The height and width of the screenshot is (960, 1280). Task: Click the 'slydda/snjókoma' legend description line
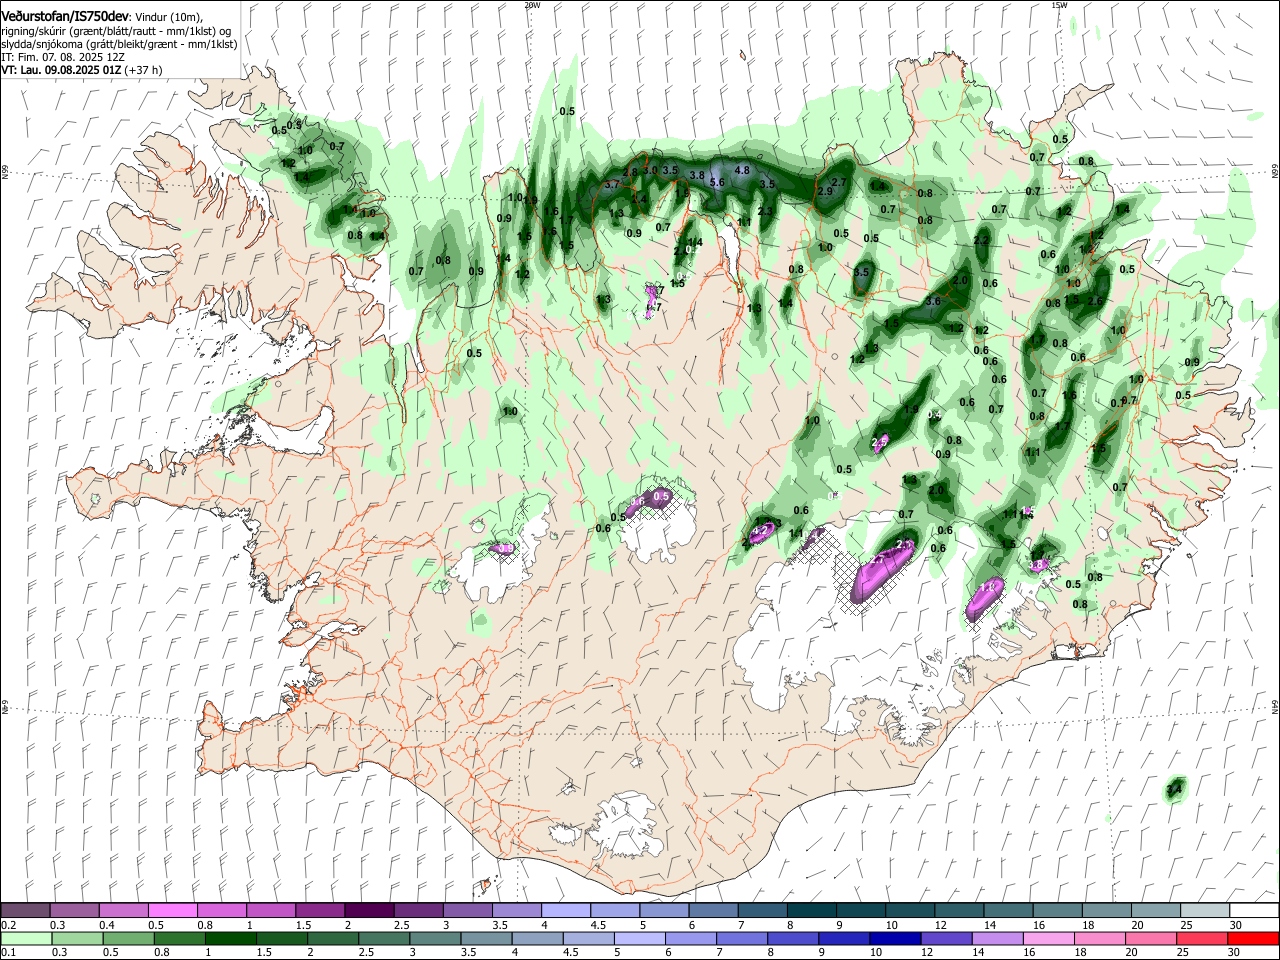pos(119,44)
